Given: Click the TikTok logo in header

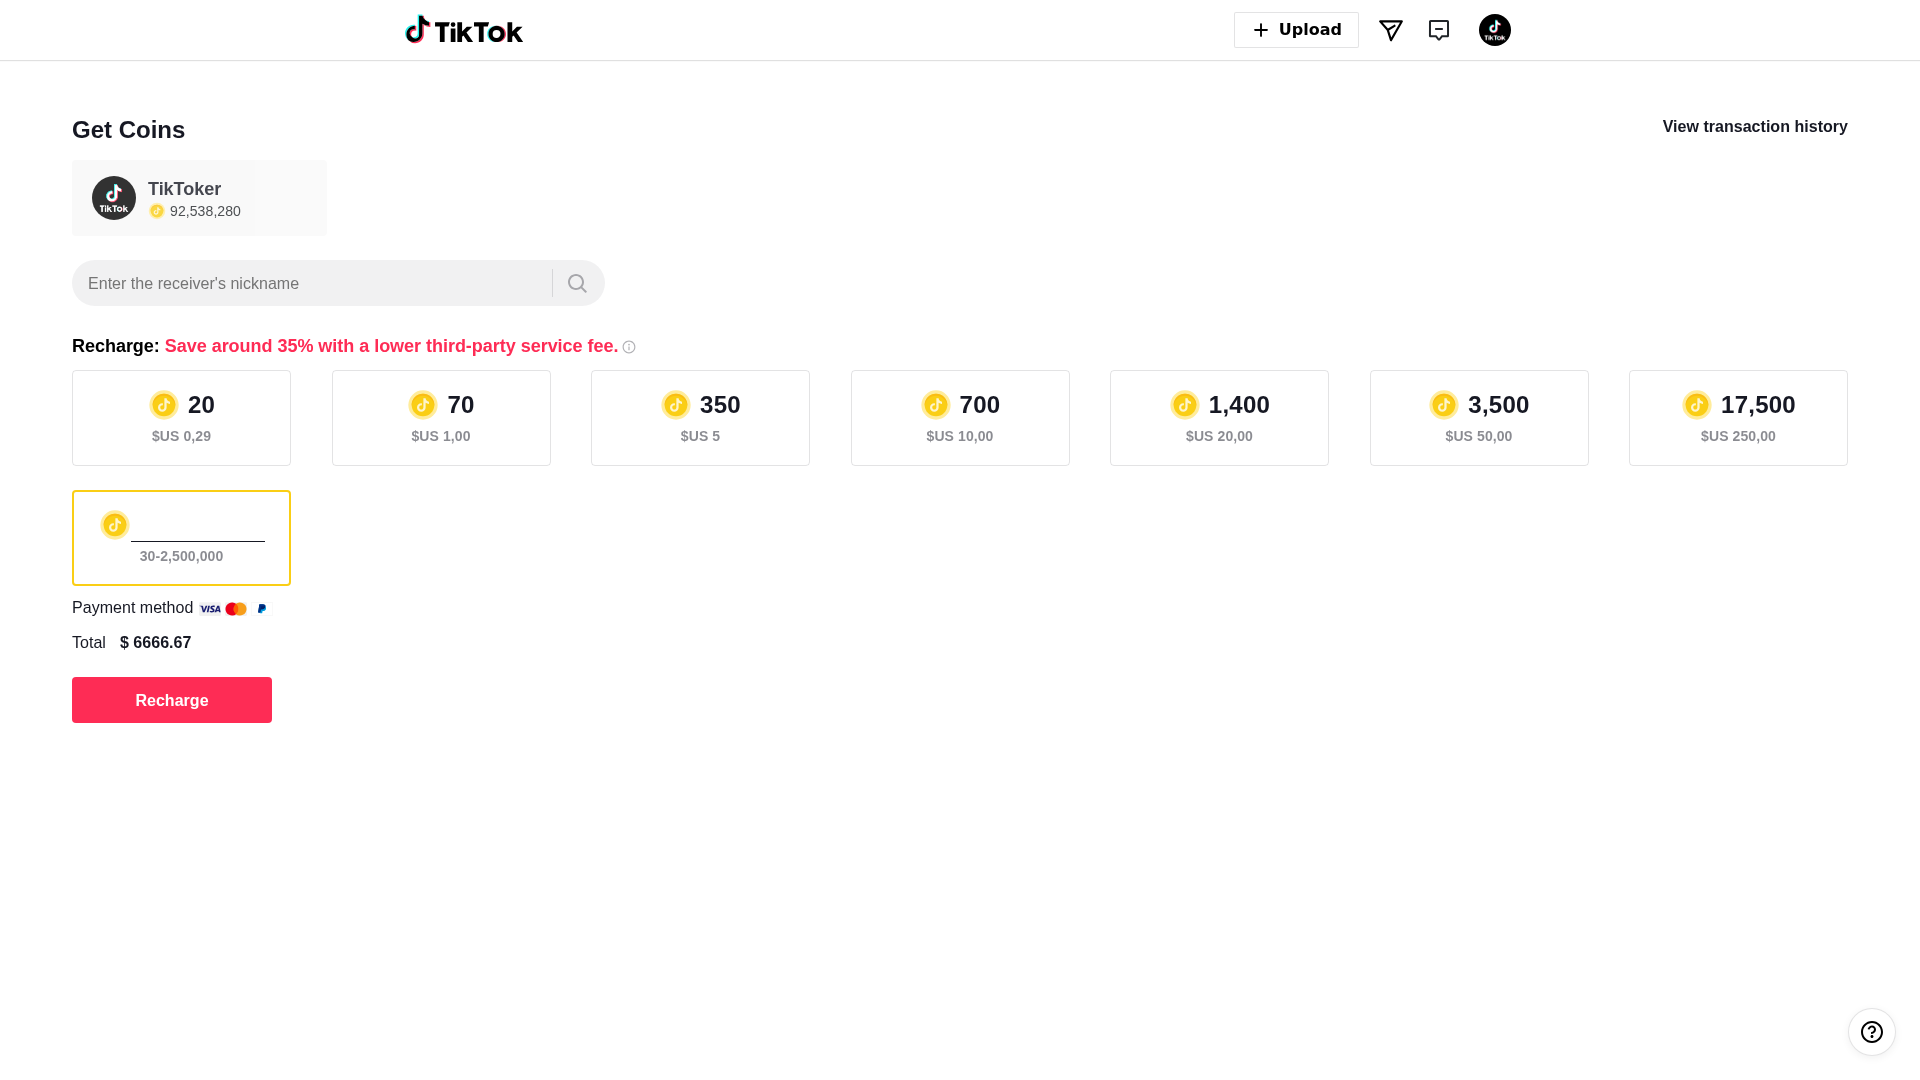Looking at the screenshot, I should coord(464,30).
